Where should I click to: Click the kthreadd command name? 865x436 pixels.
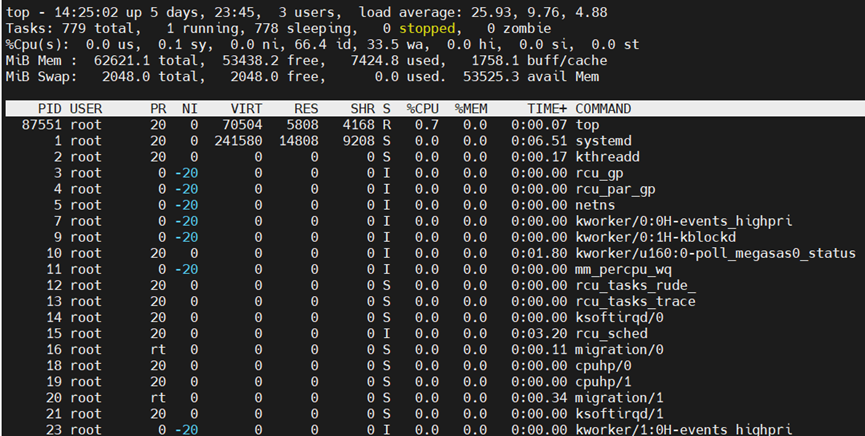(x=607, y=157)
